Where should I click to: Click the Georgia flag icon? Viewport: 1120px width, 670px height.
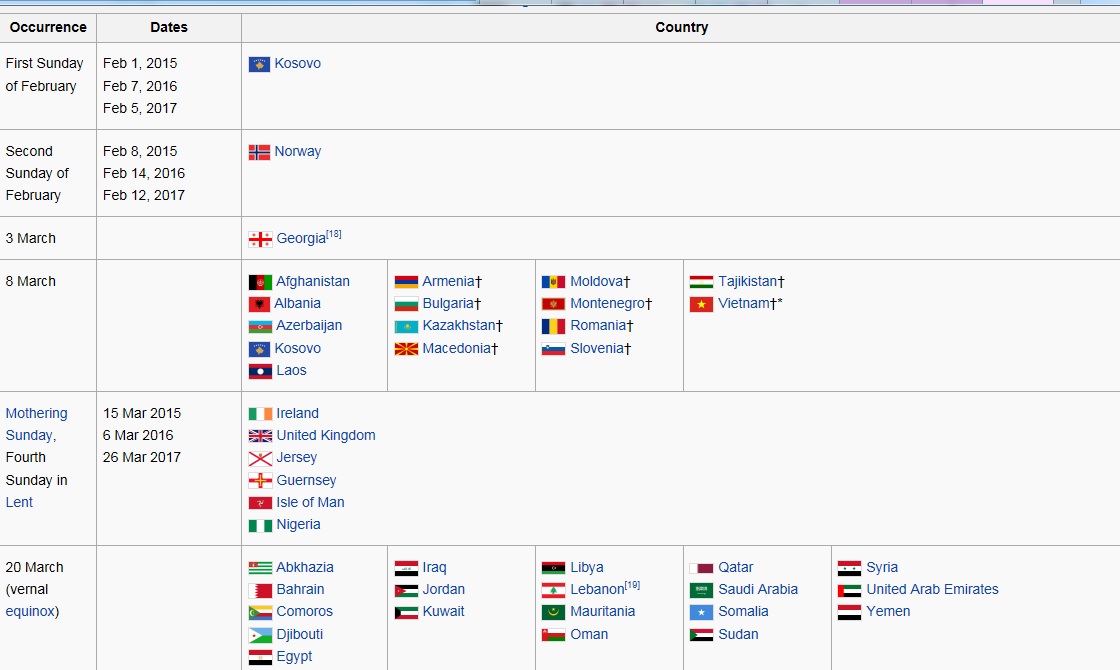click(x=260, y=239)
